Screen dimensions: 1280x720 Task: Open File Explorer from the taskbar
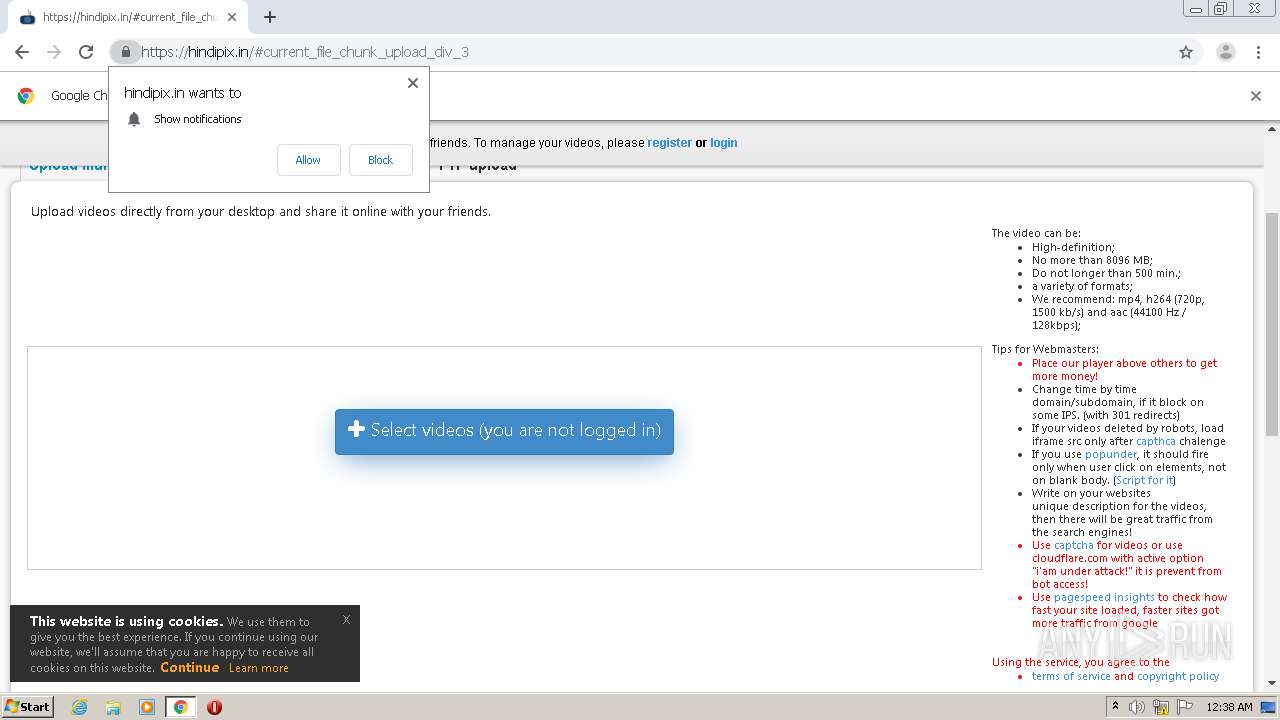[x=113, y=707]
